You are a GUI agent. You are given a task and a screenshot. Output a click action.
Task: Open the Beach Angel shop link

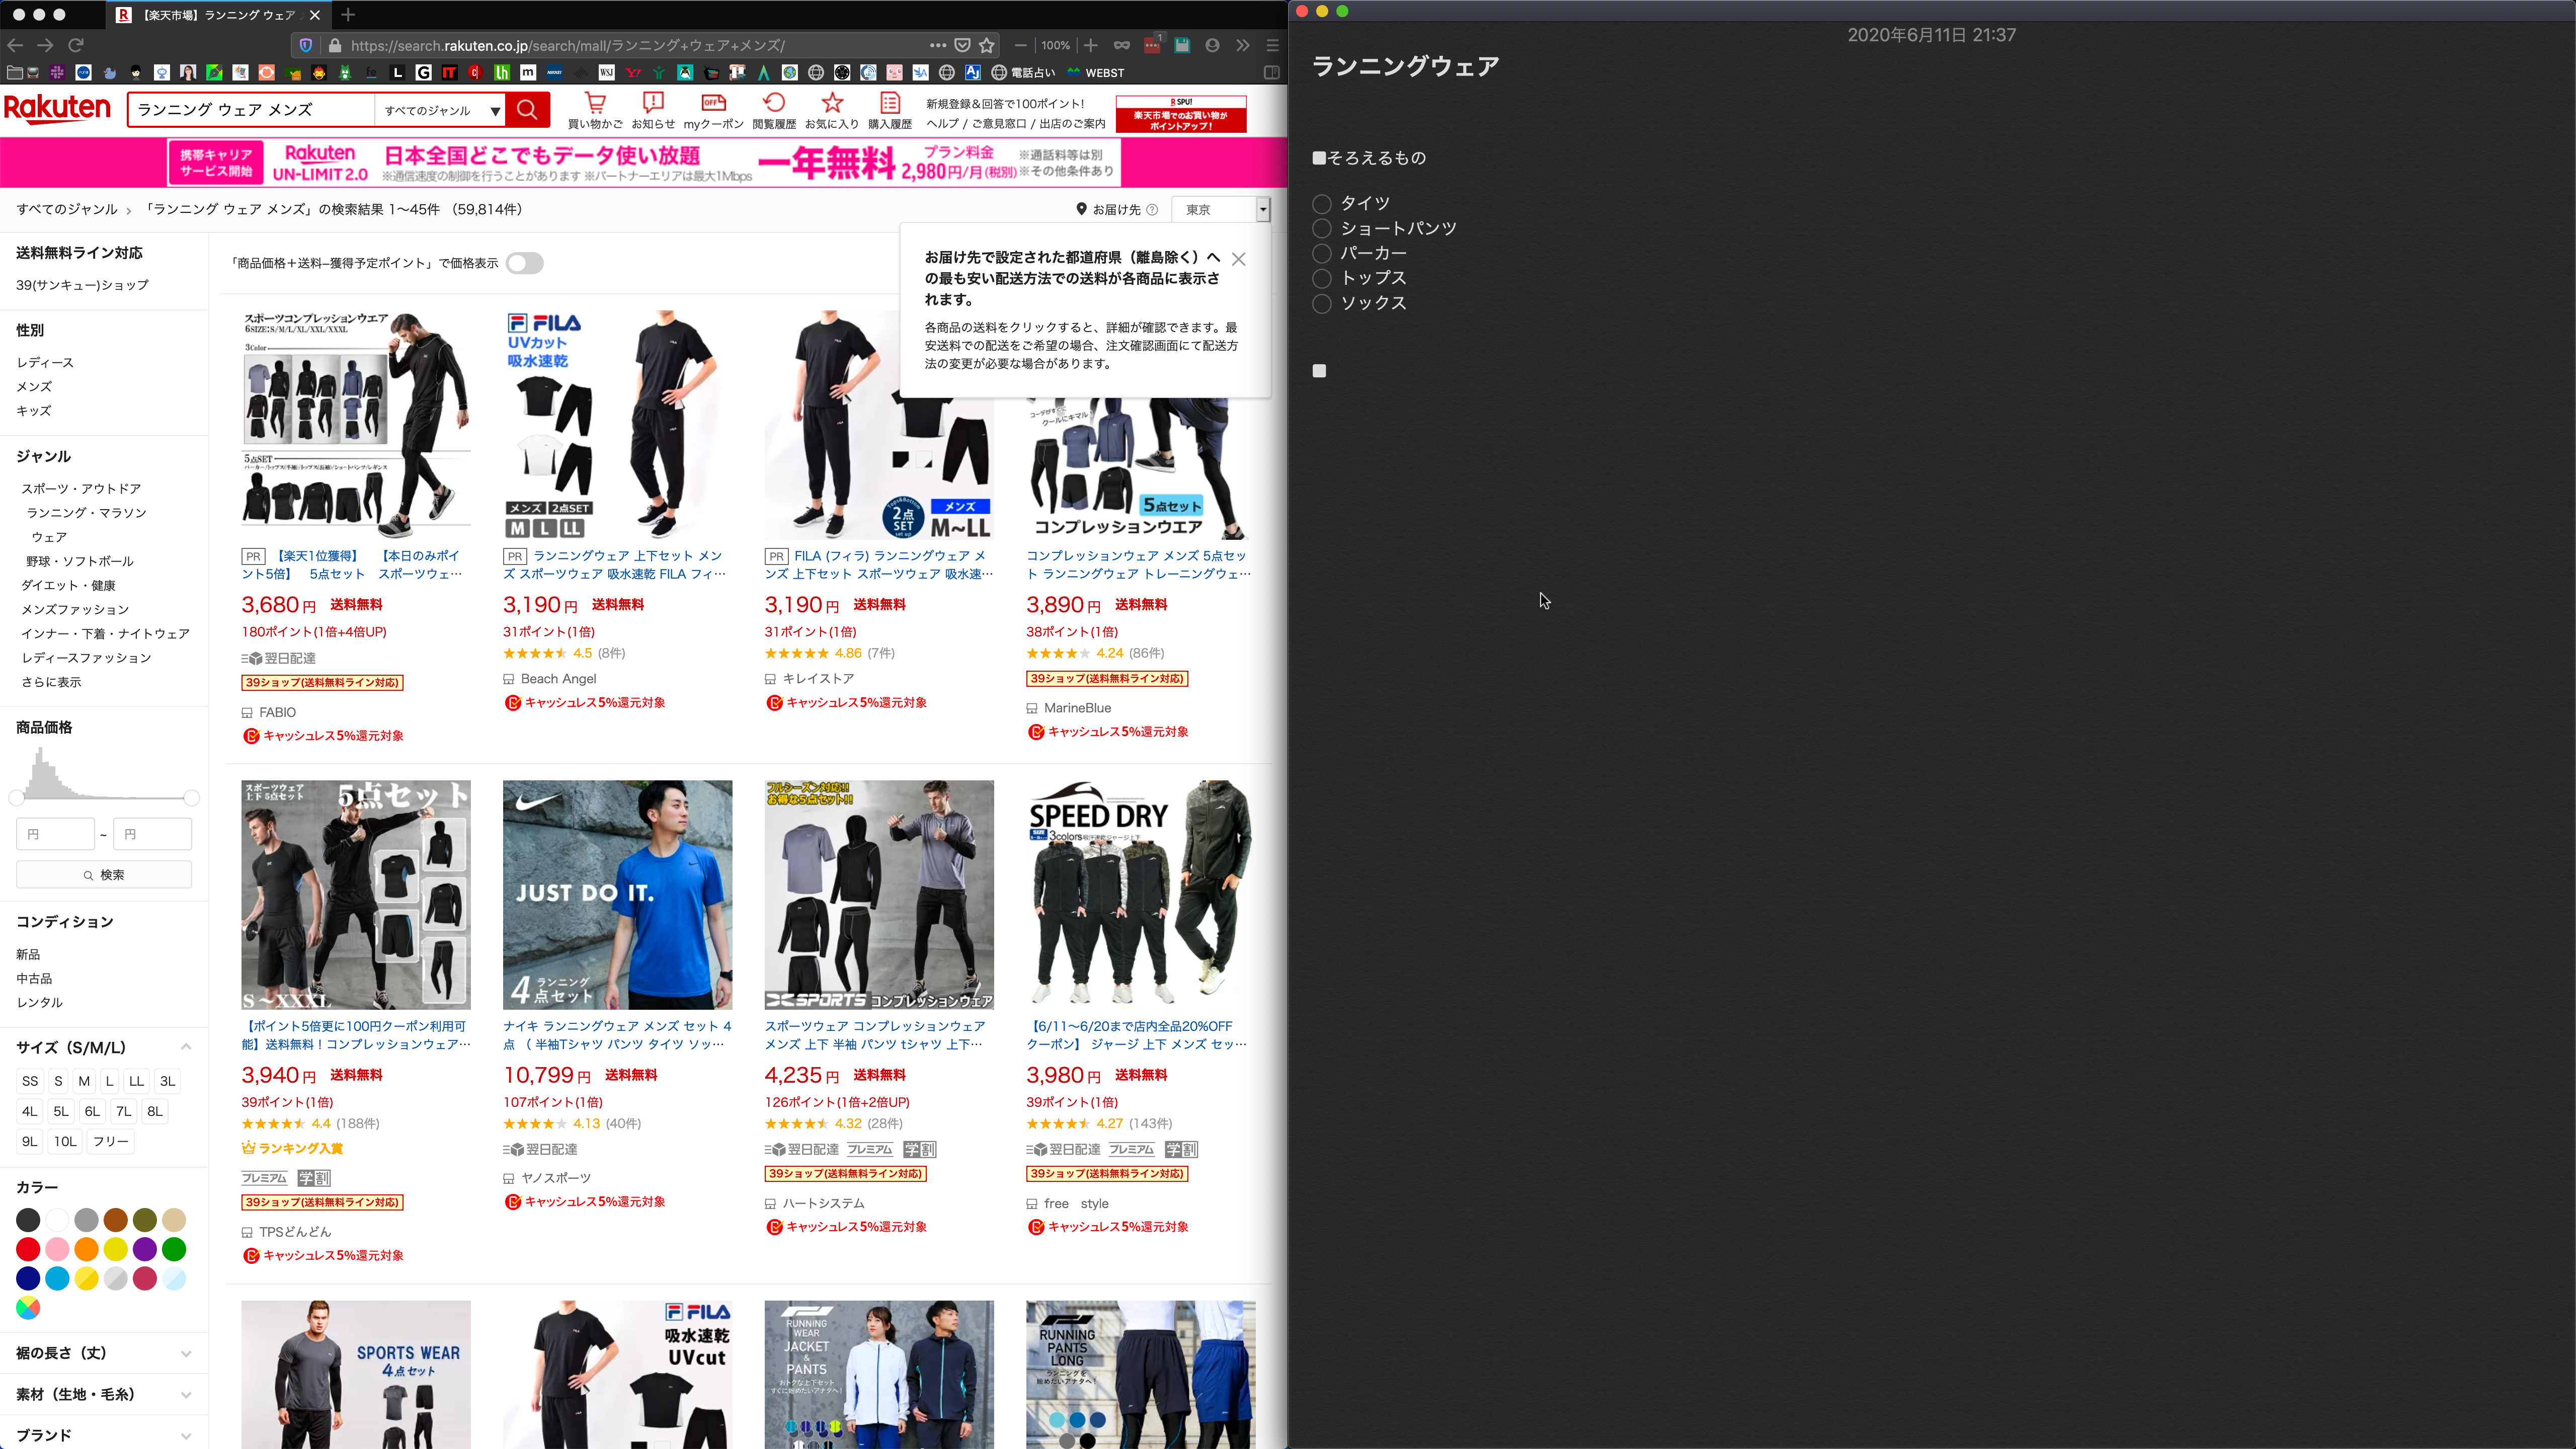point(558,678)
